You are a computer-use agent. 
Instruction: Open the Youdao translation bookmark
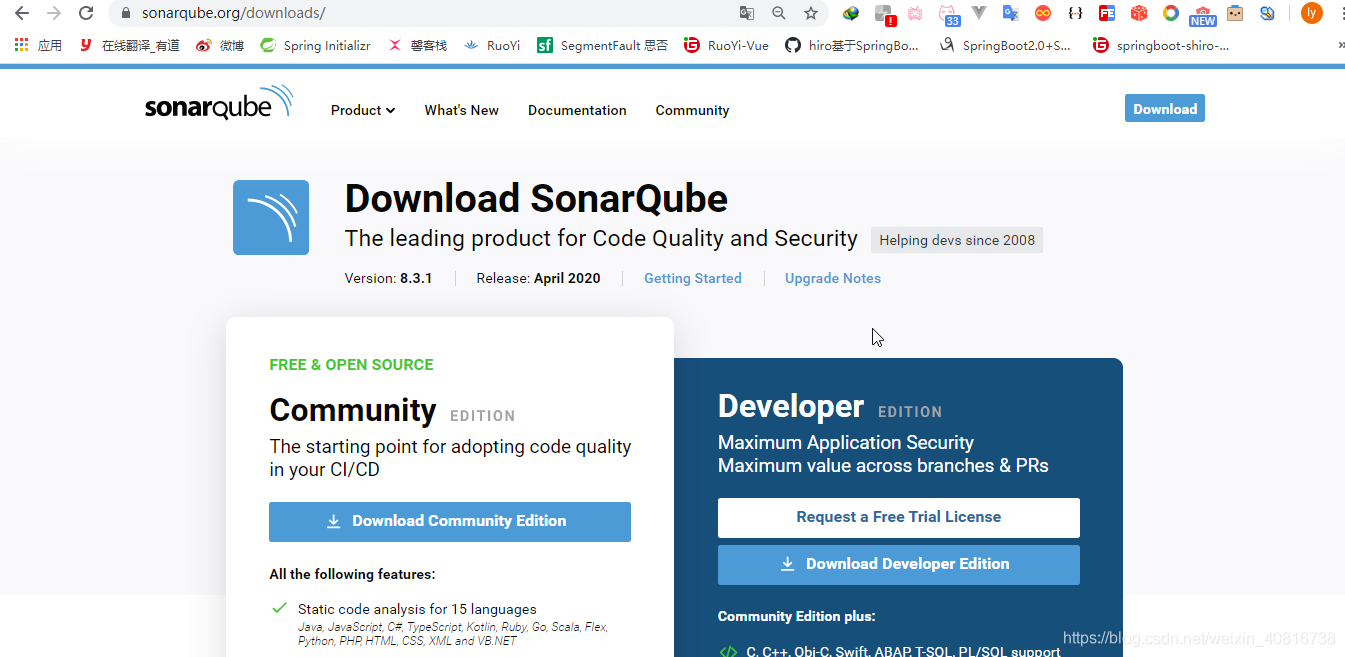tap(130, 45)
